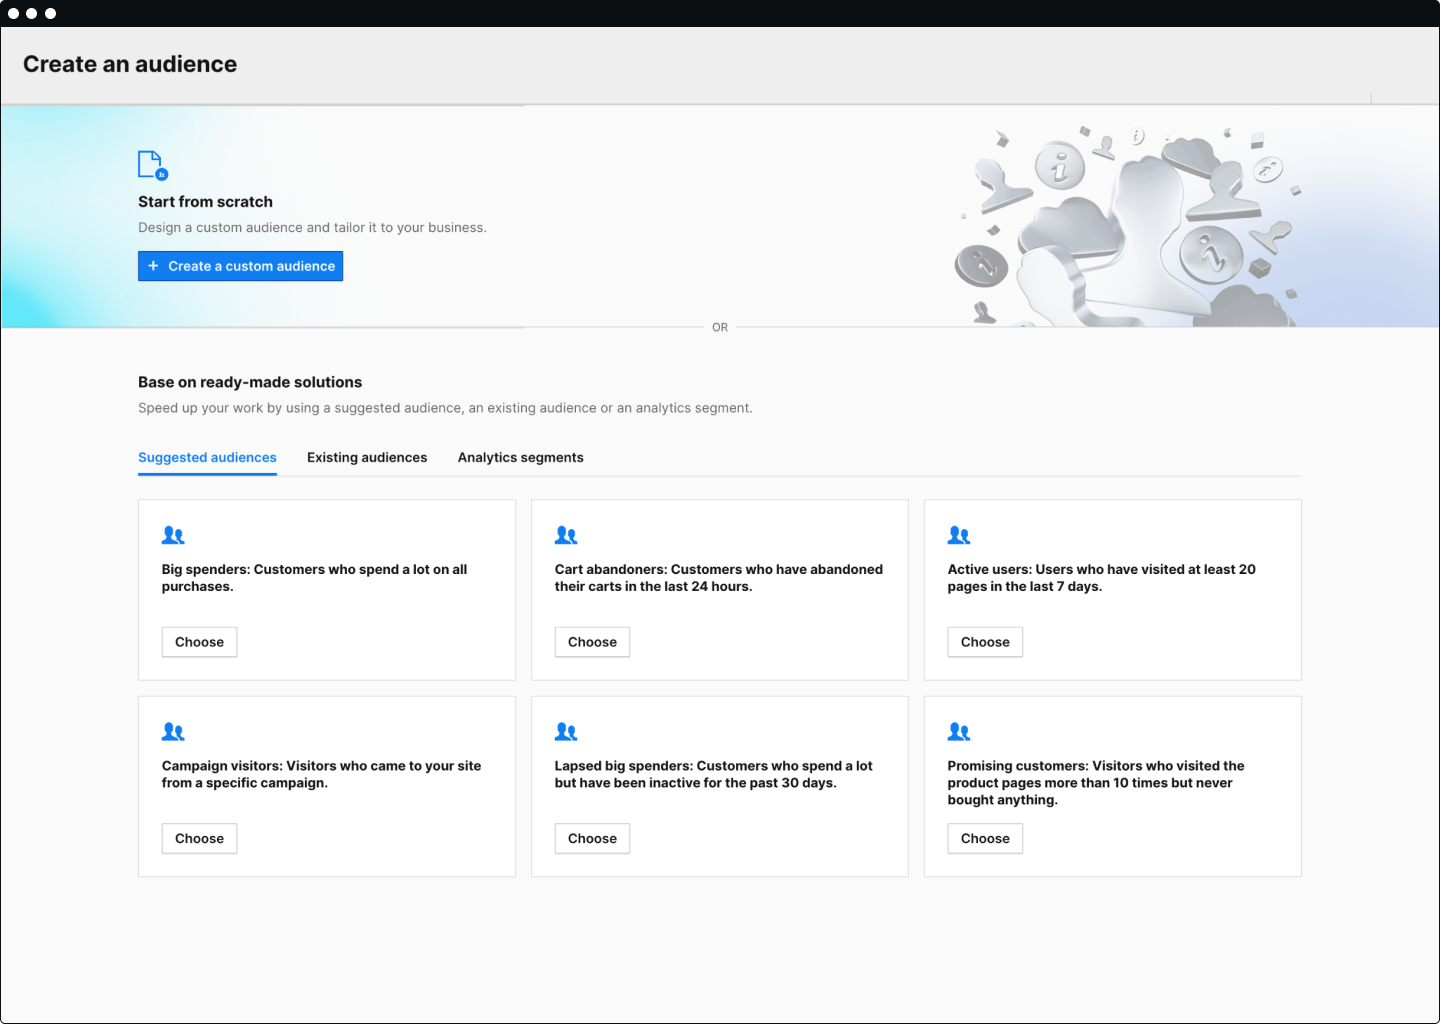
Task: Open the Existing audiences tab
Action: 367,457
